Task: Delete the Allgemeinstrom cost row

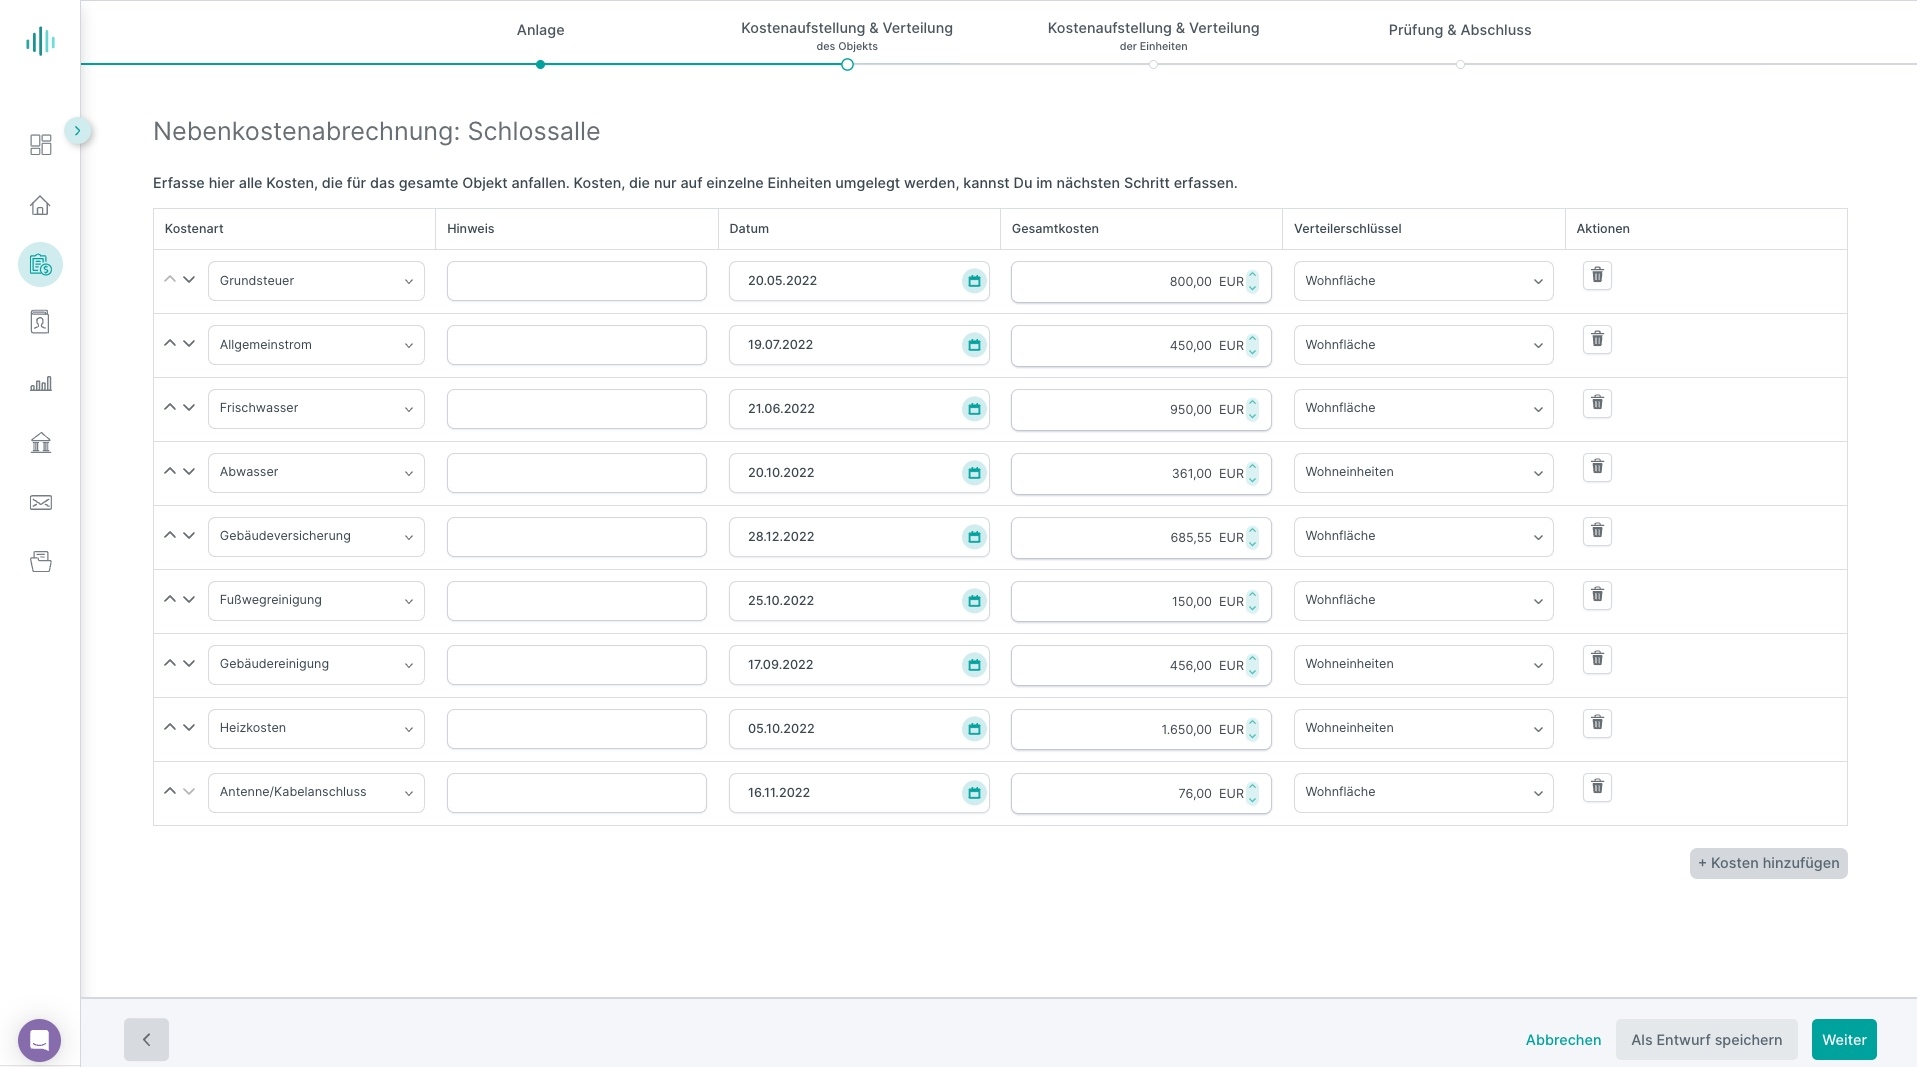Action: 1597,339
